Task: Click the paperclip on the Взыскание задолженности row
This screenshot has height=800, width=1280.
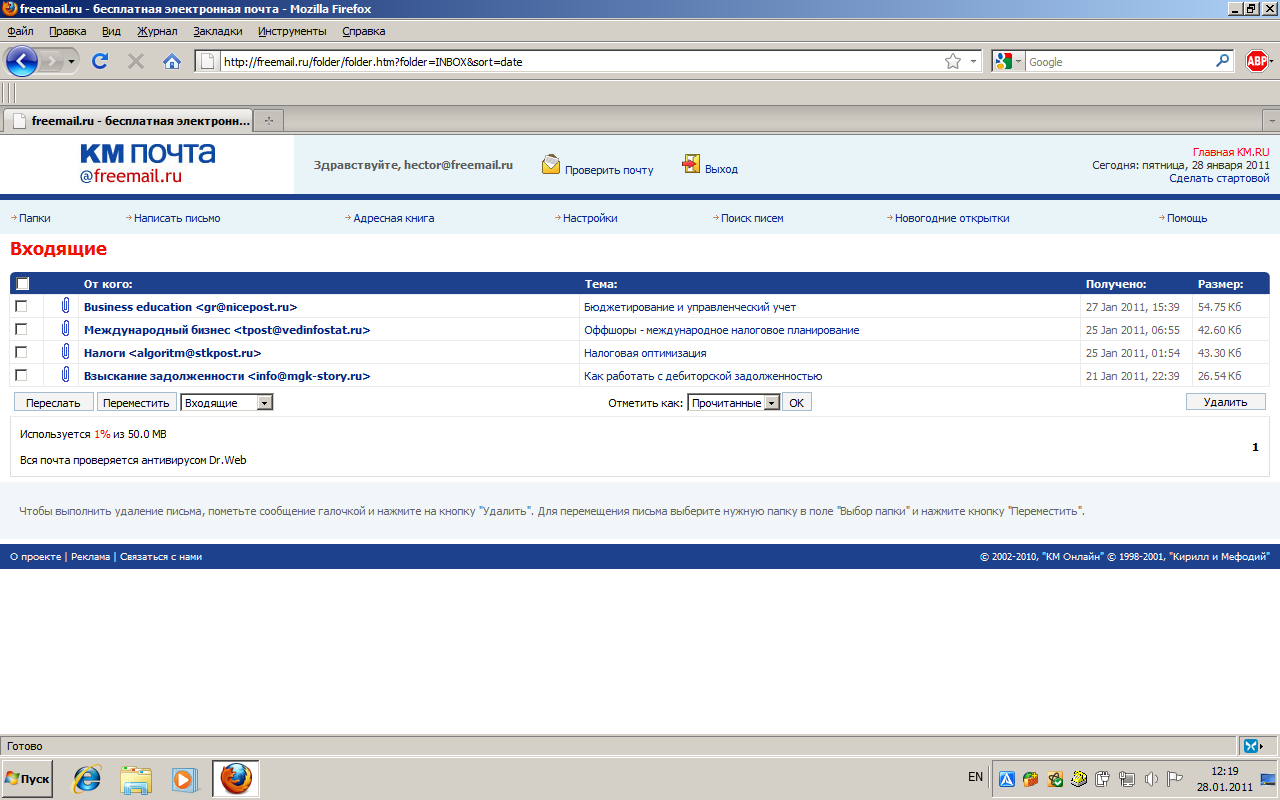Action: 65,375
